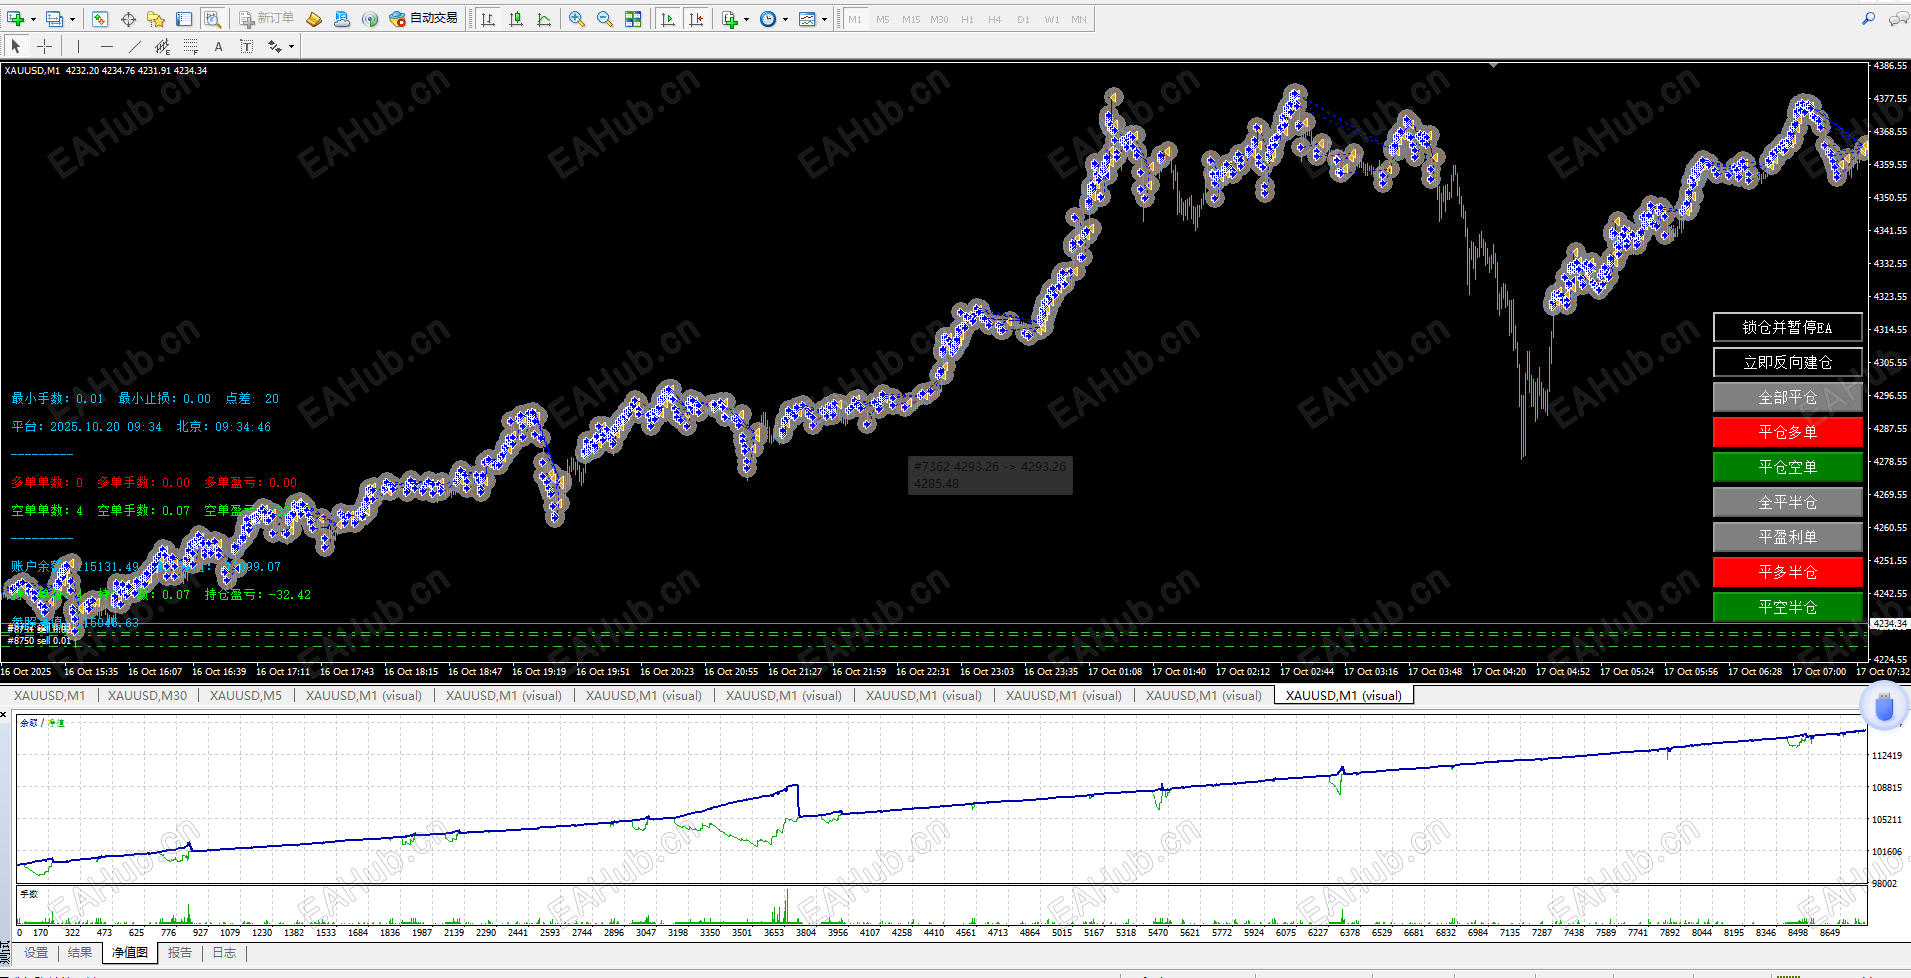The image size is (1911, 978).
Task: Toggle the 自动交易 auto trading button
Action: click(424, 19)
